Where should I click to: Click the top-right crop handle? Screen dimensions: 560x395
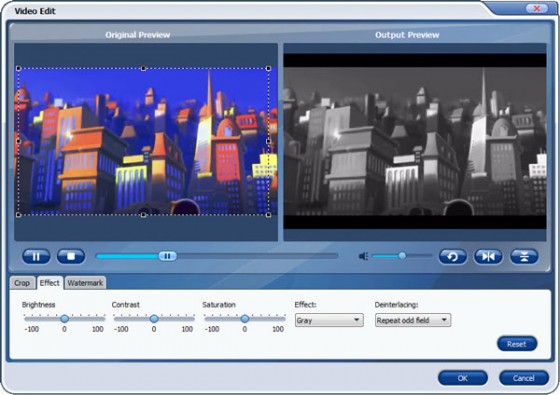tap(269, 68)
